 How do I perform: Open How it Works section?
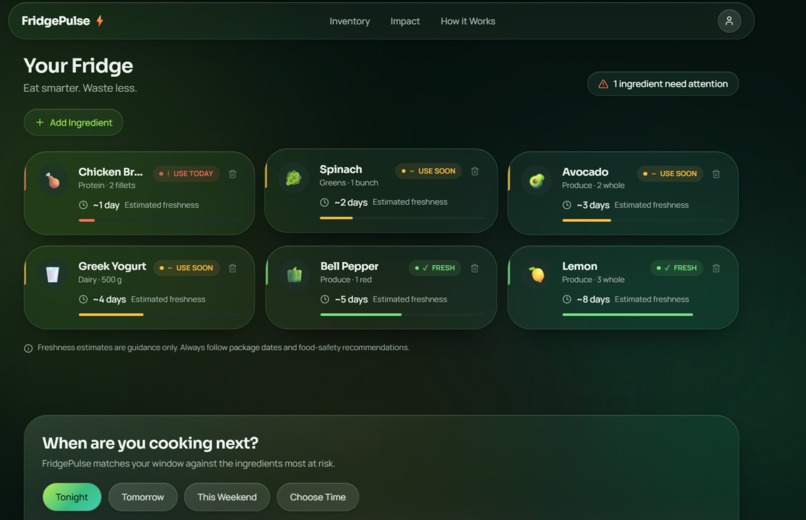coord(468,21)
